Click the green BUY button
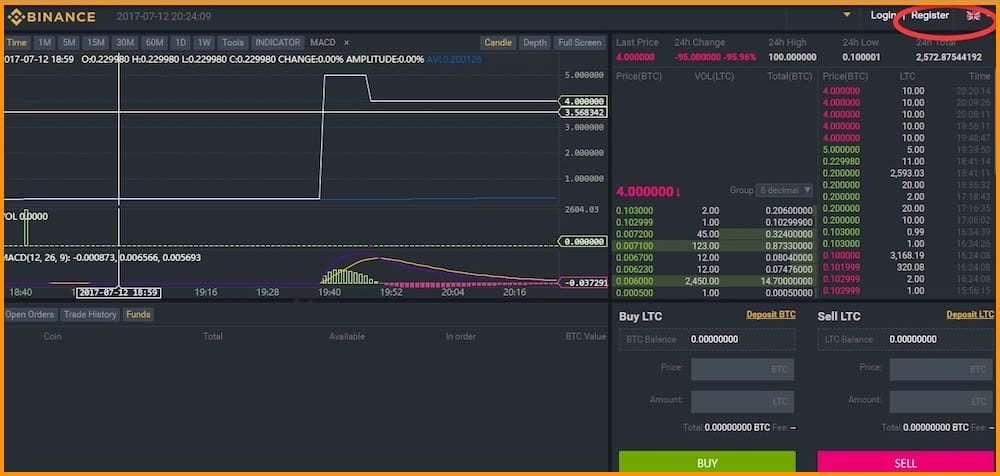 (x=707, y=462)
